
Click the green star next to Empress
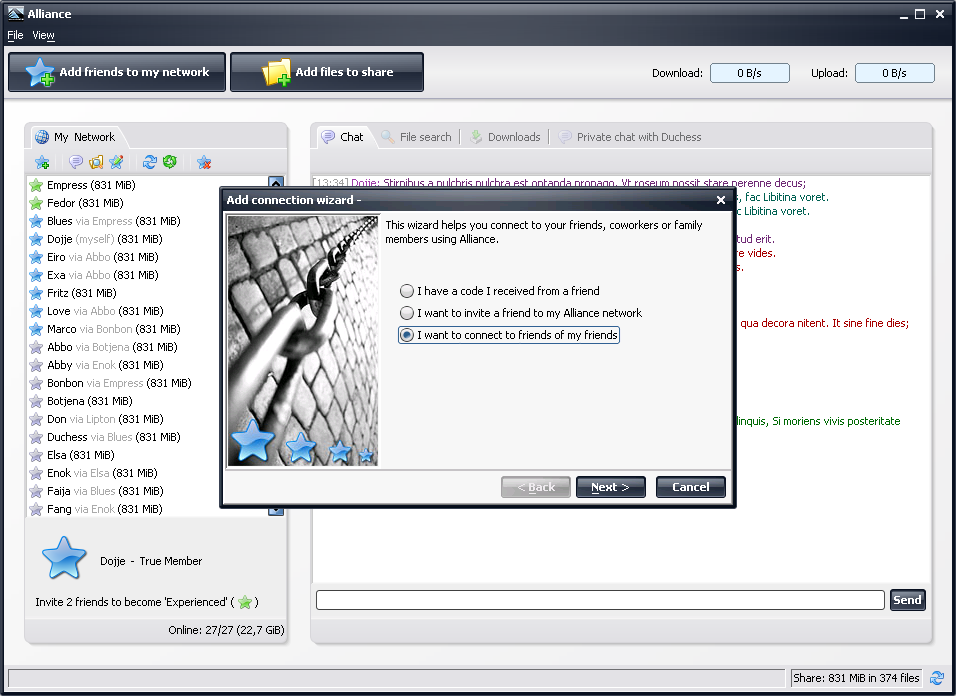pyautogui.click(x=36, y=185)
